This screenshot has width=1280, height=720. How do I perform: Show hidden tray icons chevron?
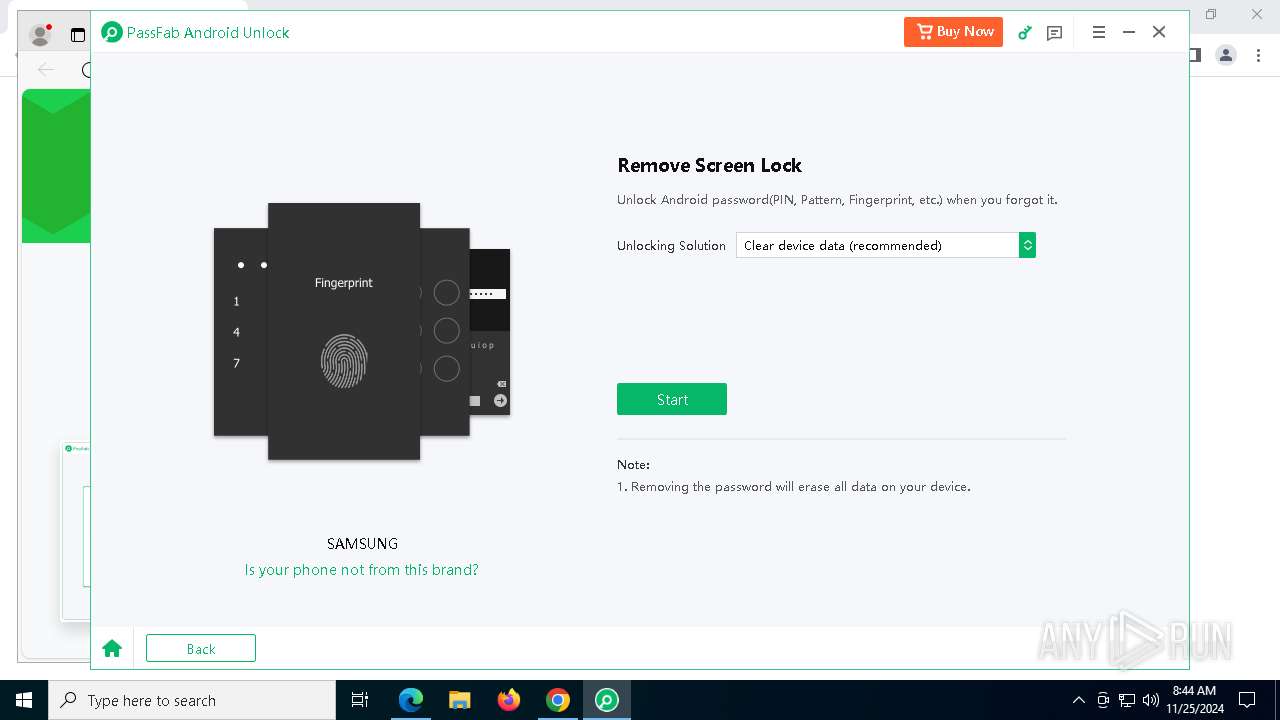[1078, 700]
